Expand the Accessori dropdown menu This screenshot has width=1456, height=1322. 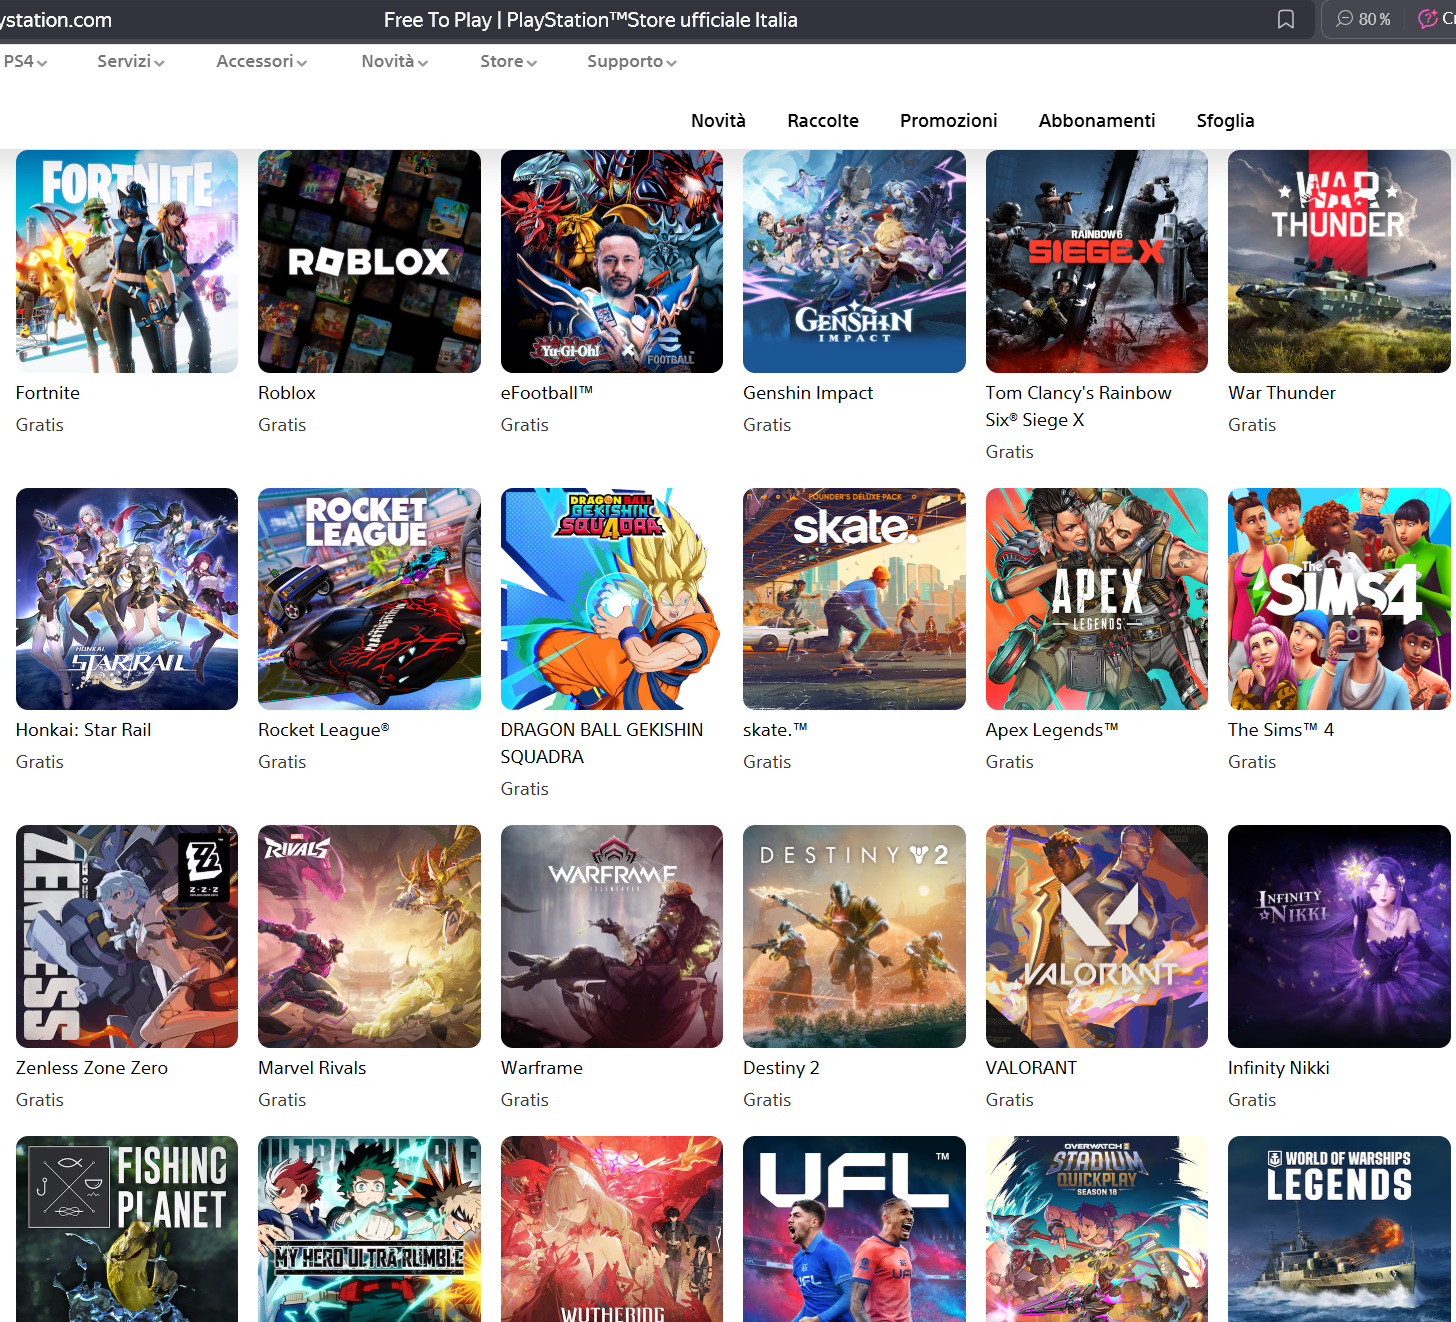click(262, 61)
